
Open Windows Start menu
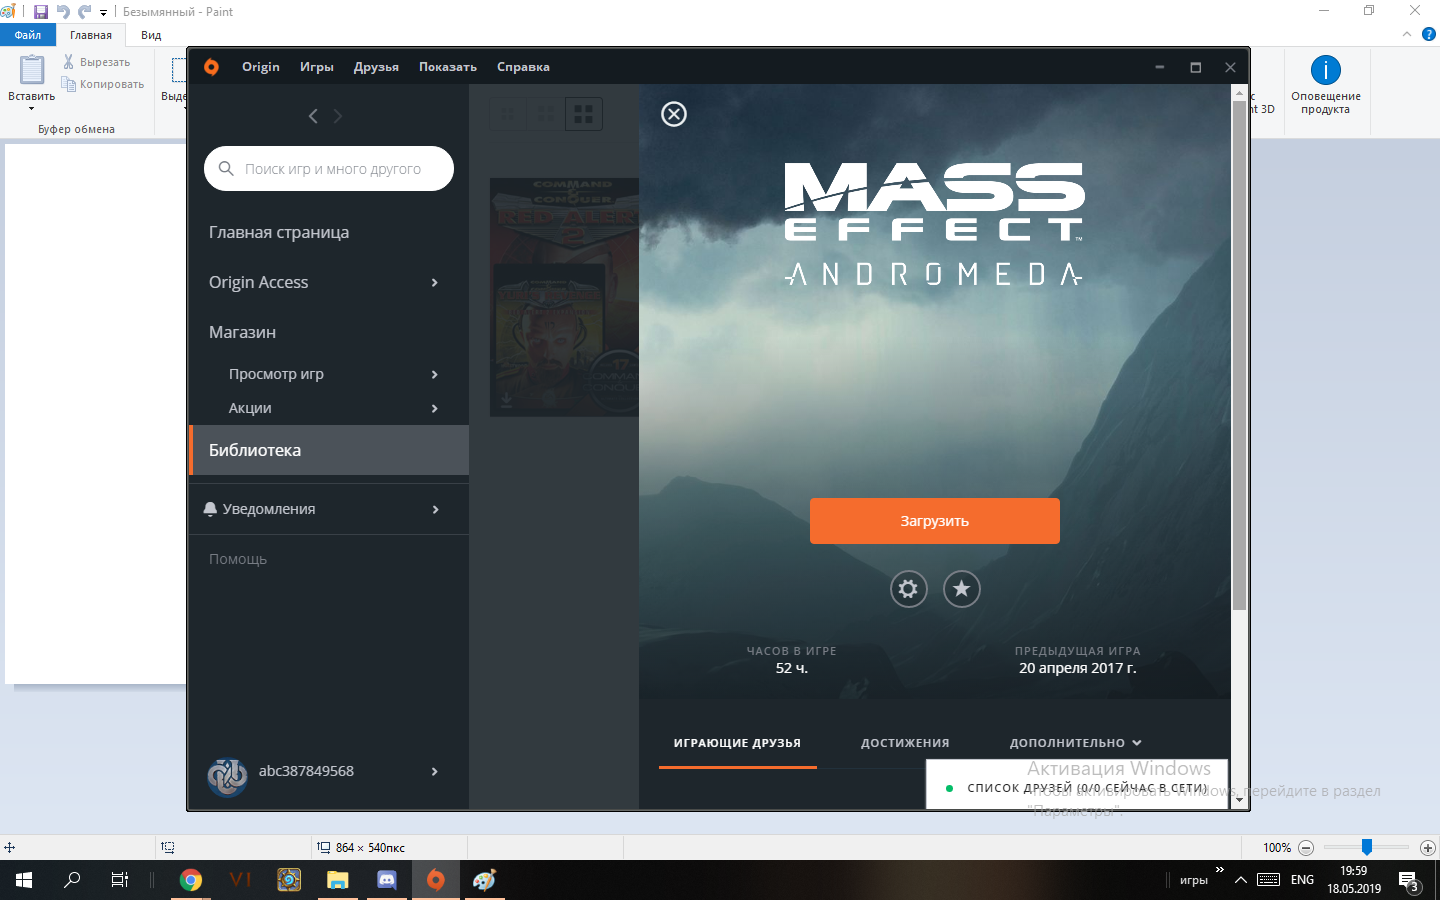(x=24, y=880)
